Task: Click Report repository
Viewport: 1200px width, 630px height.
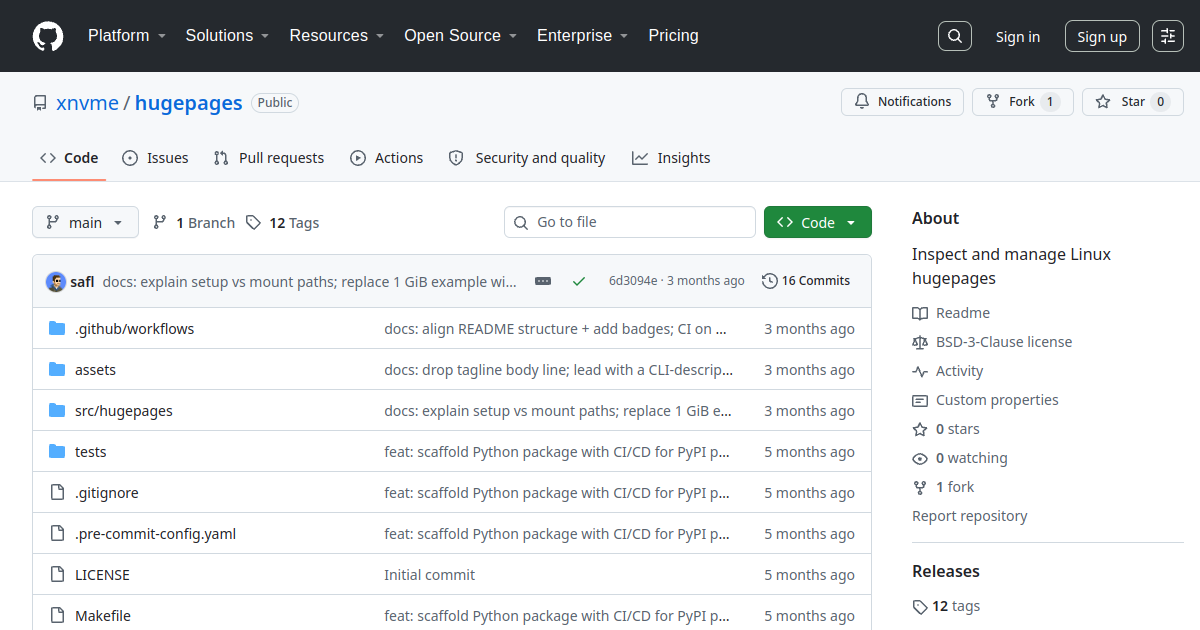Action: click(970, 516)
